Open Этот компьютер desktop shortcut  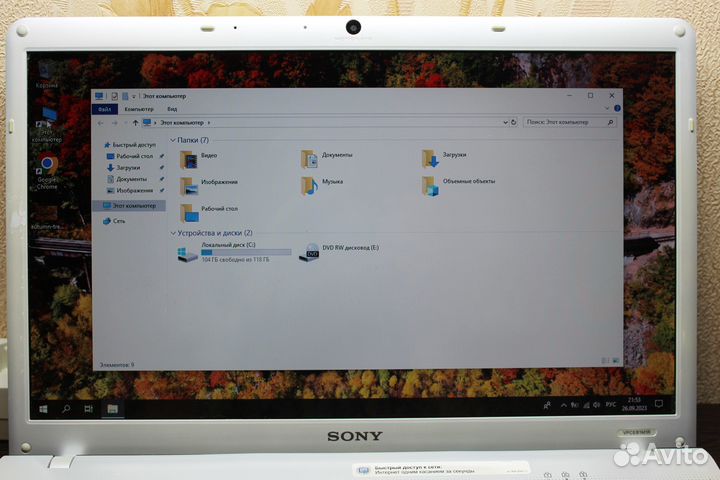tap(47, 125)
